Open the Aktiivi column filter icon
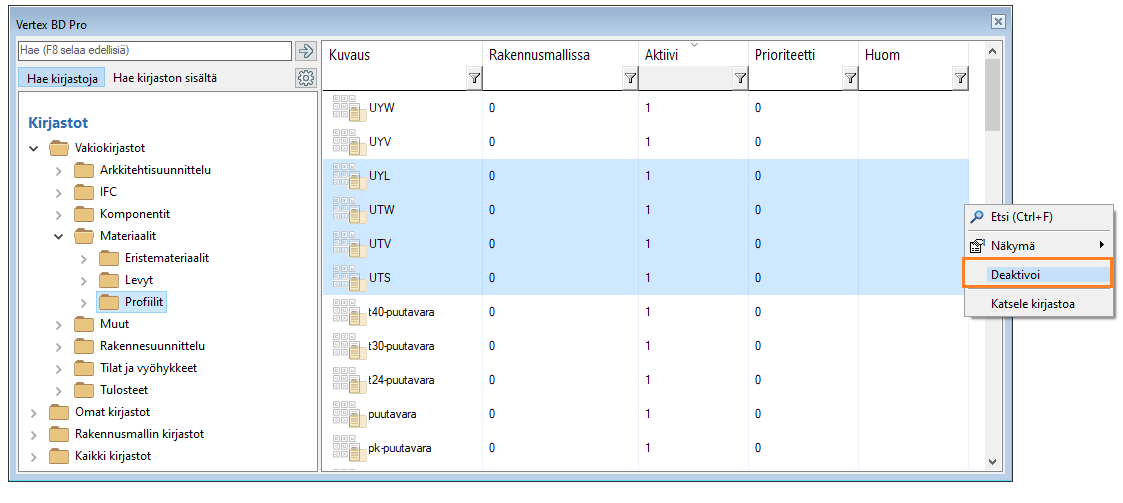This screenshot has height=503, width=1123. pos(740,78)
